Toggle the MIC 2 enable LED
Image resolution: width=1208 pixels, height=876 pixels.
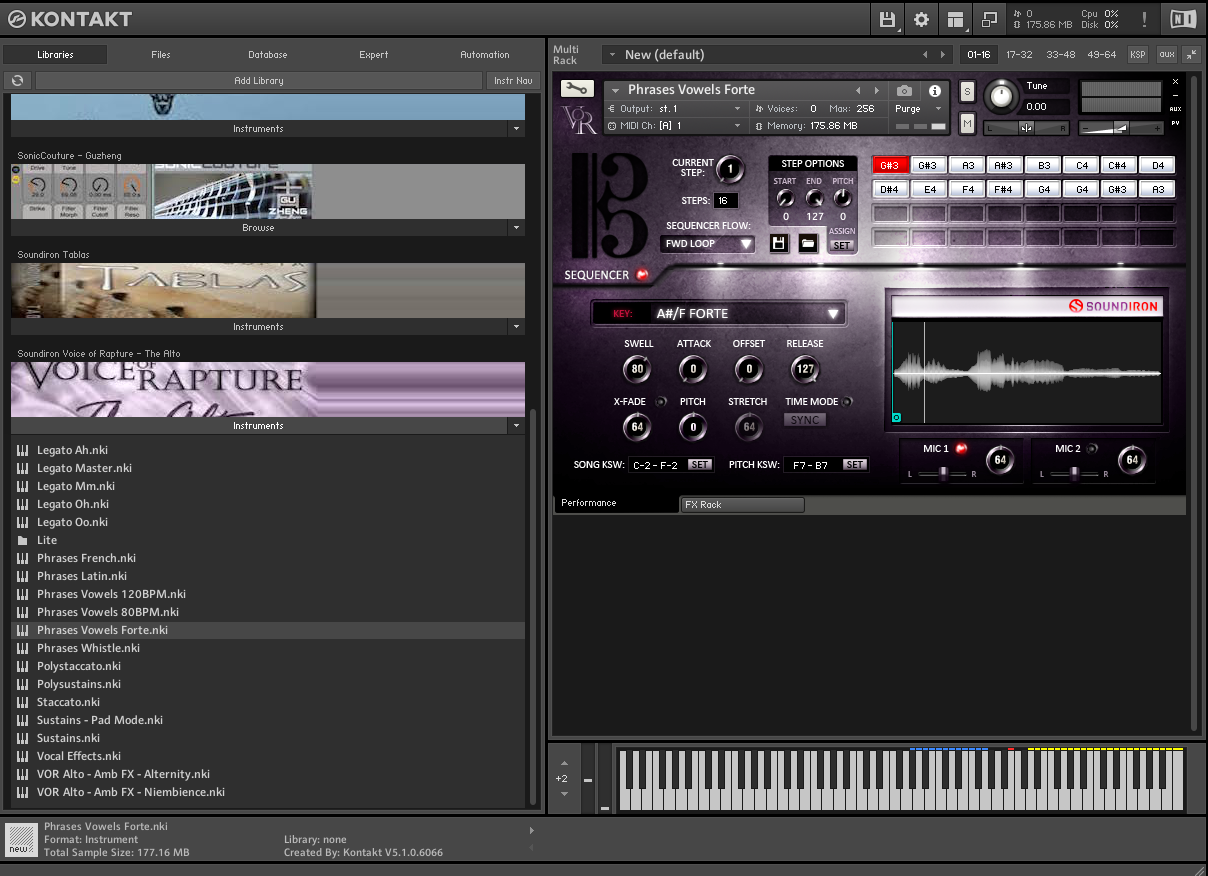coord(1092,449)
